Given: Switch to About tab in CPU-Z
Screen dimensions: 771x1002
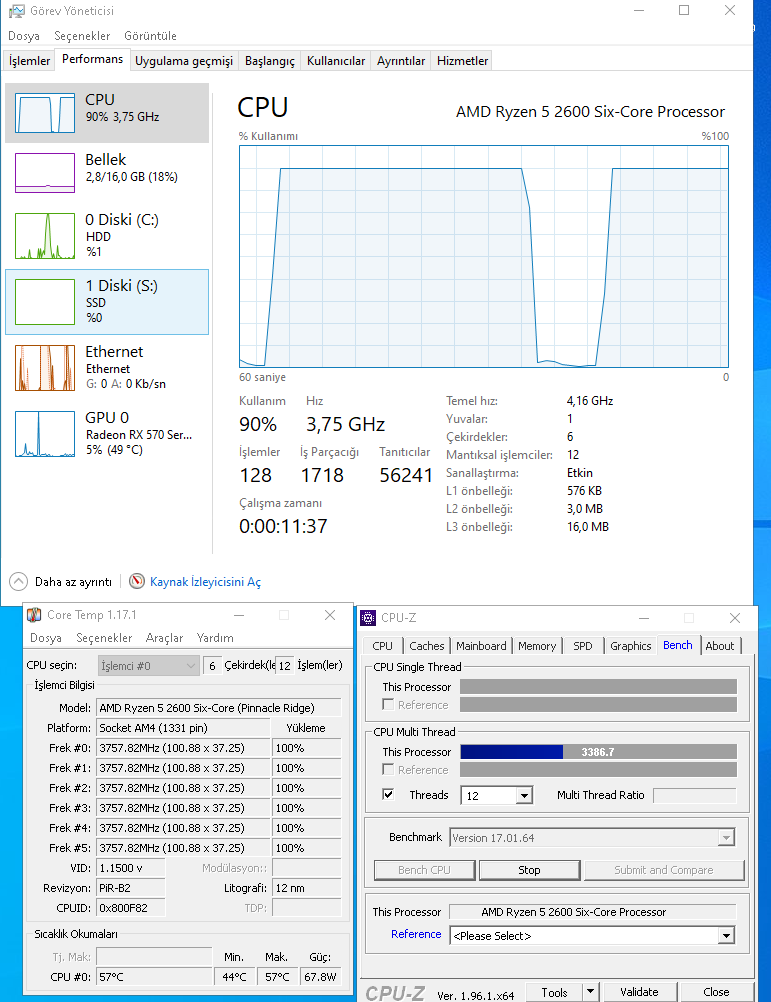Looking at the screenshot, I should pos(720,646).
